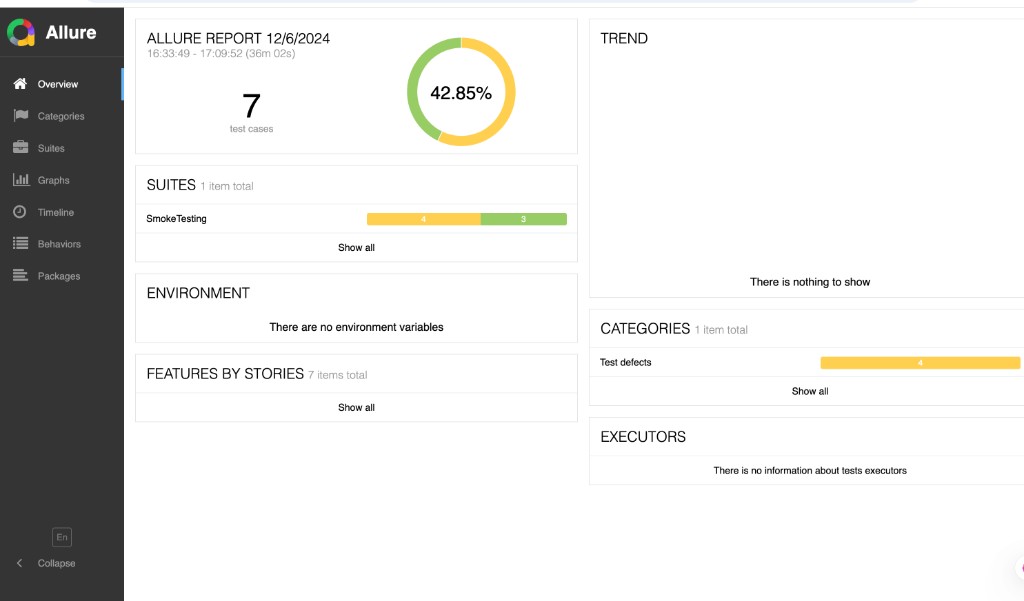
Task: Open the Packages tab label
Action: 59,276
